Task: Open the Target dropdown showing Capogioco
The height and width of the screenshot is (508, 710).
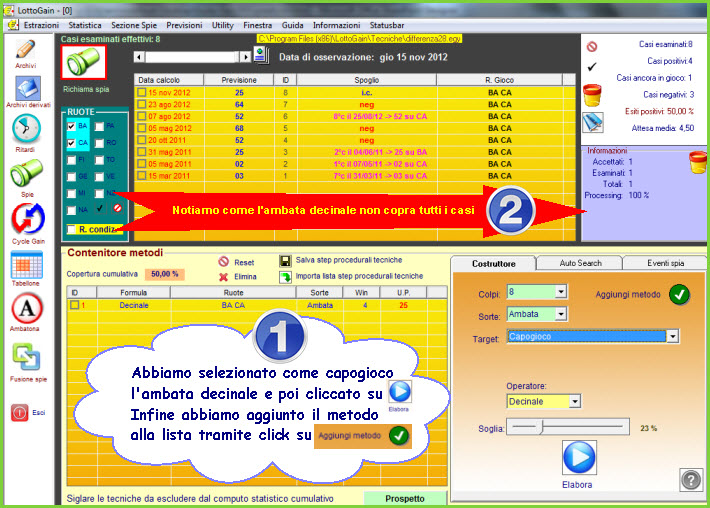Action: coord(673,336)
